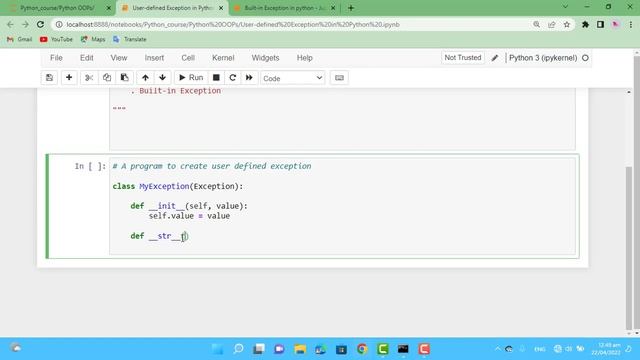Paste cells below icon
The width and height of the screenshot is (640, 360).
click(124, 78)
